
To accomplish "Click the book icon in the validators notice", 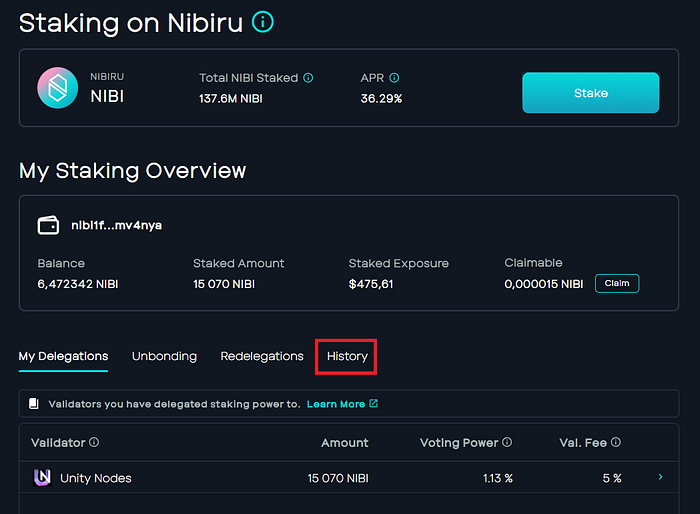I will point(34,404).
